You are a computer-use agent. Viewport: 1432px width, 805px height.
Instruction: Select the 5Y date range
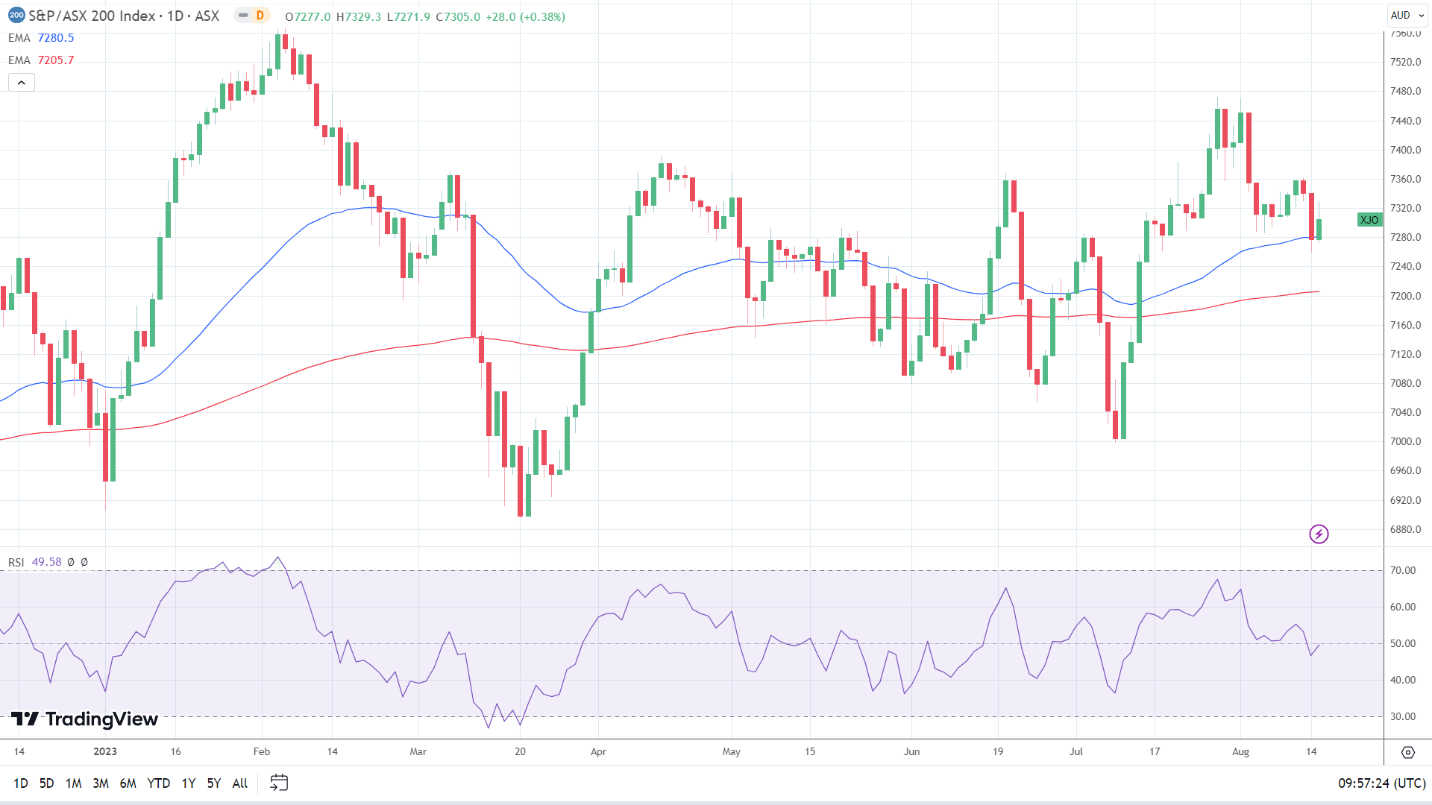click(x=214, y=783)
